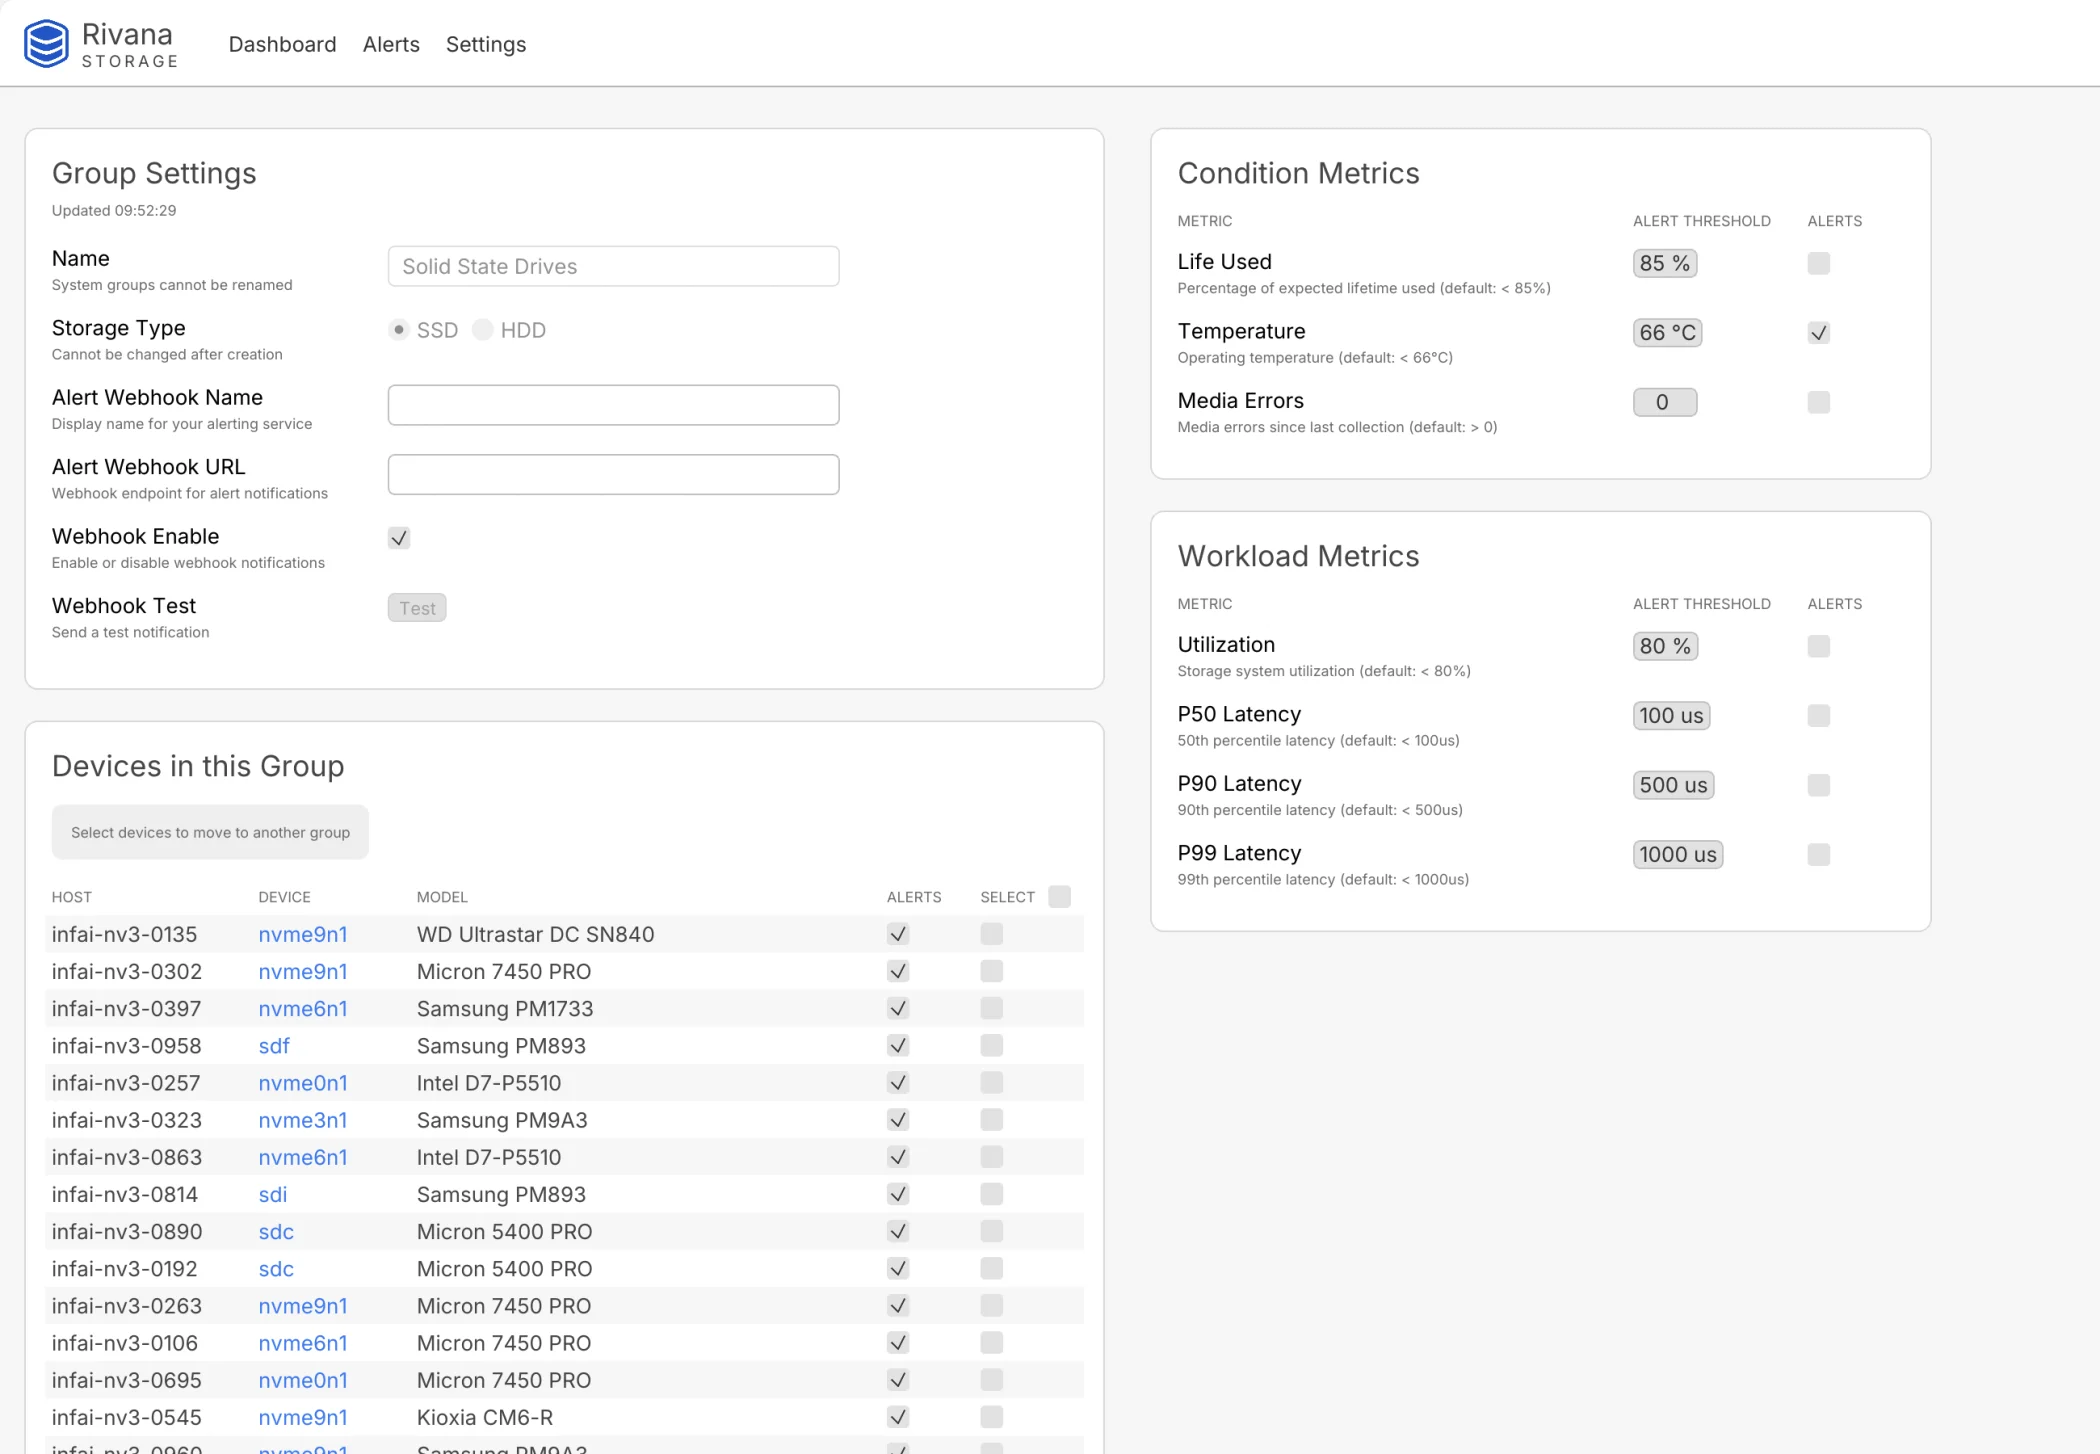
Task: Toggle alerts checkbox for infai-nv3-0106
Action: [x=898, y=1343]
